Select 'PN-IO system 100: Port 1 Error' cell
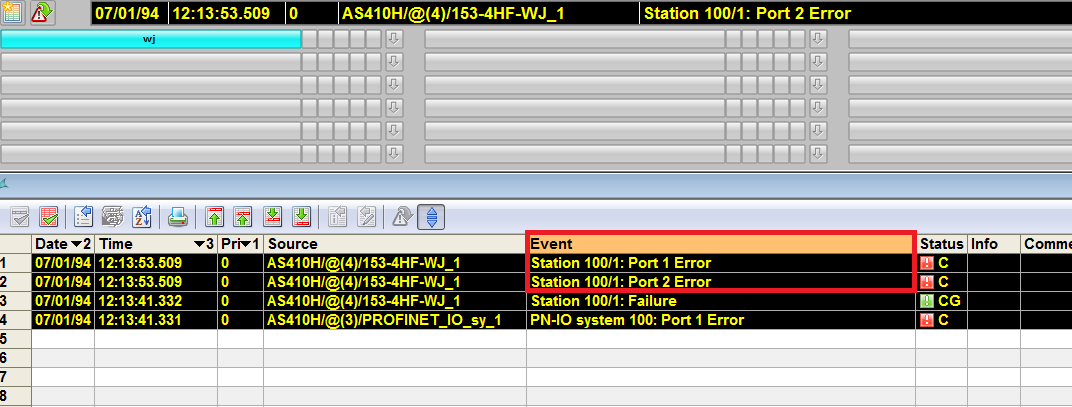This screenshot has width=1072, height=407. (x=721, y=320)
